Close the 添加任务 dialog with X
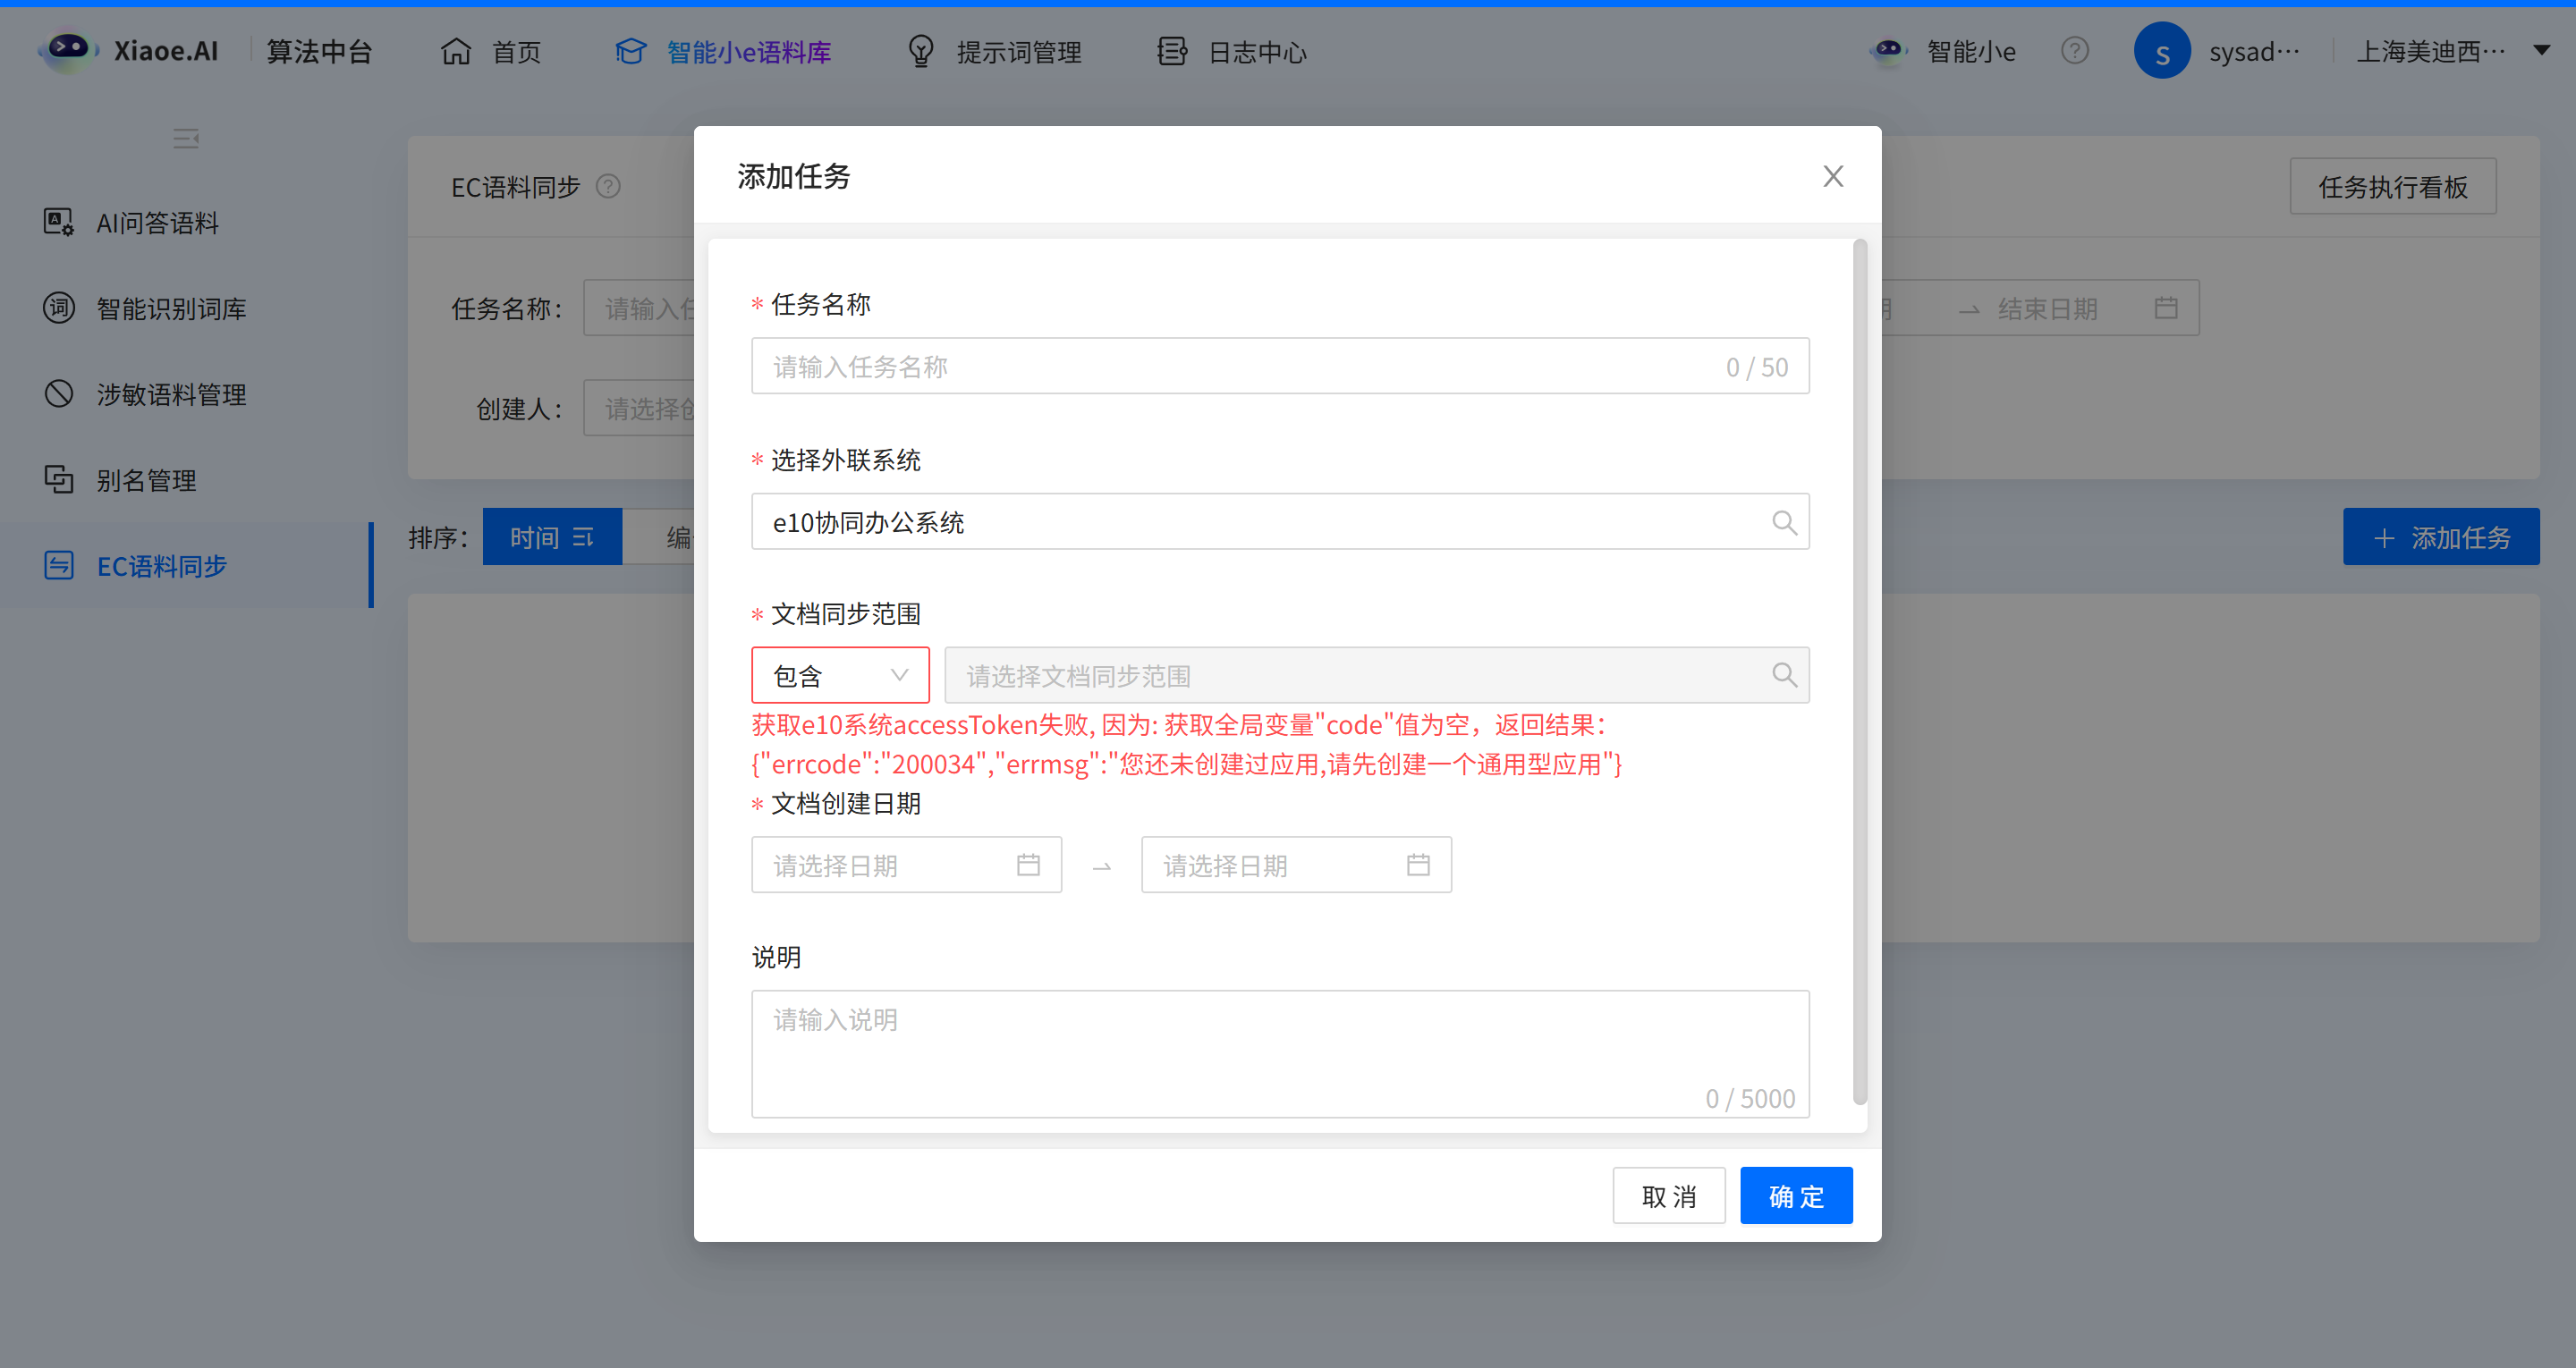The width and height of the screenshot is (2576, 1368). pyautogui.click(x=1832, y=177)
